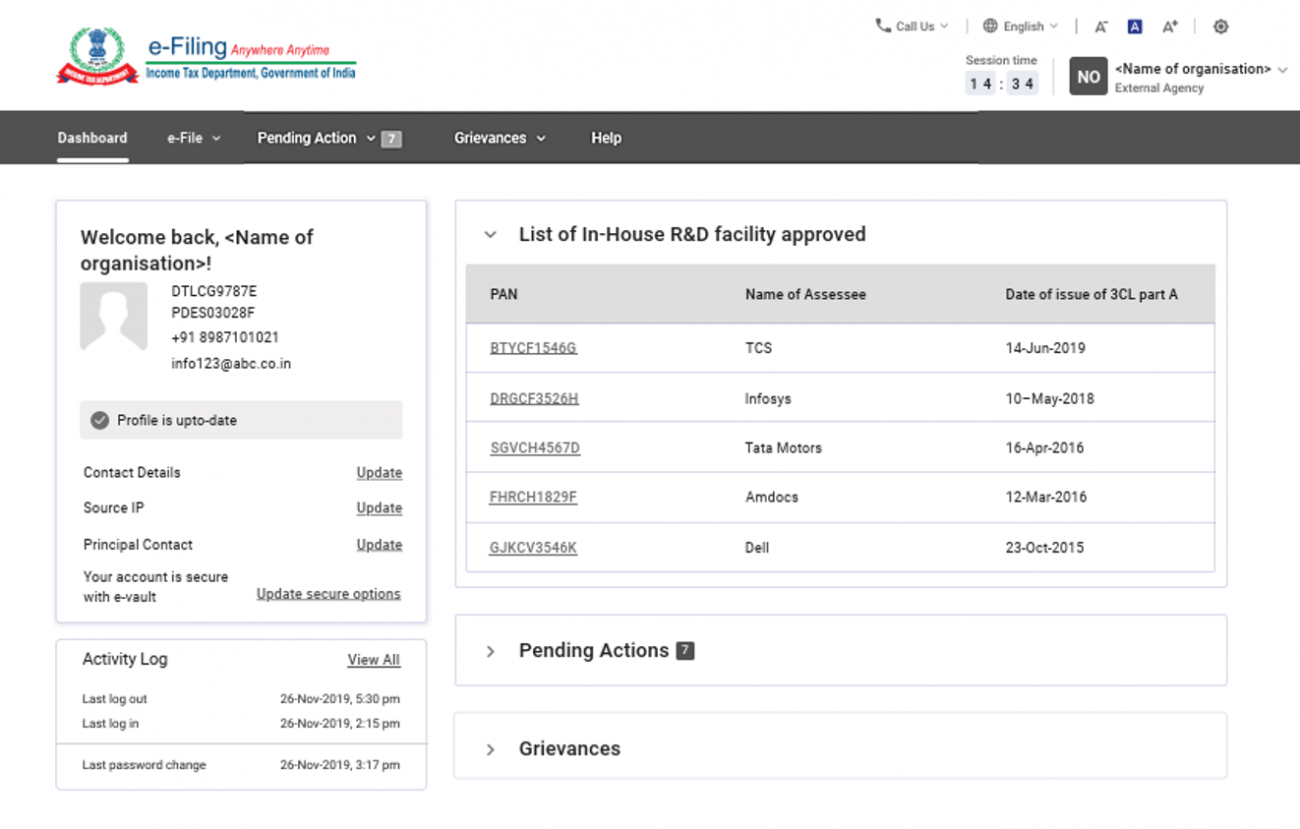Update the Contact Details
This screenshot has height=829, width=1300.
[x=379, y=472]
